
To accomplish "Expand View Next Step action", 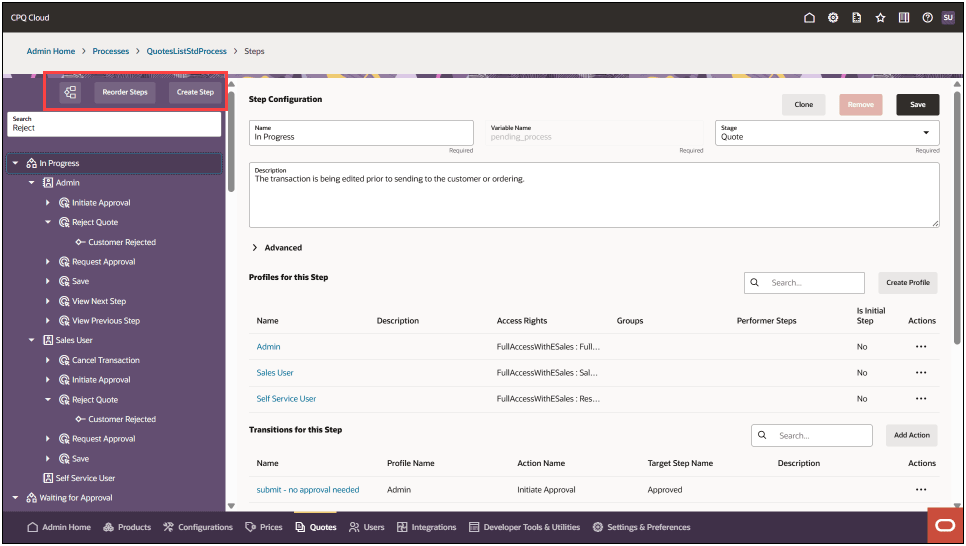I will click(47, 301).
